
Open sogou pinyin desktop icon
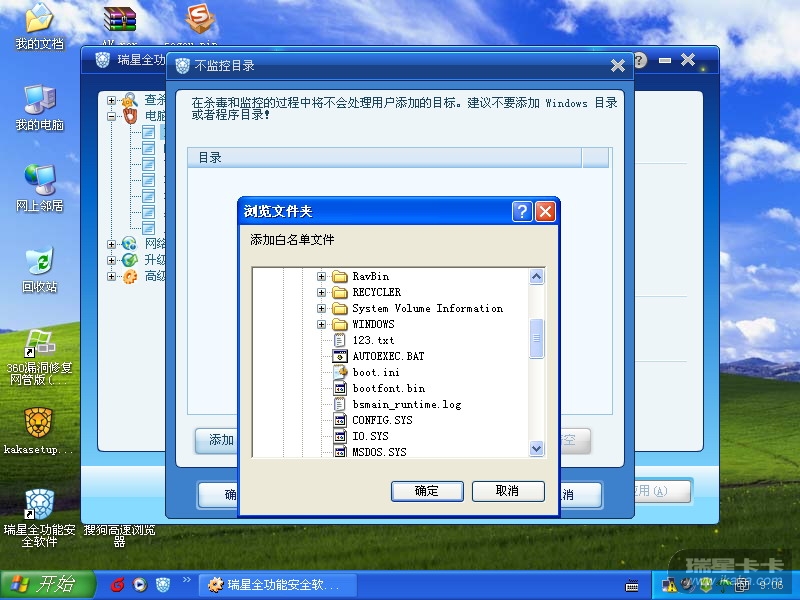[199, 20]
